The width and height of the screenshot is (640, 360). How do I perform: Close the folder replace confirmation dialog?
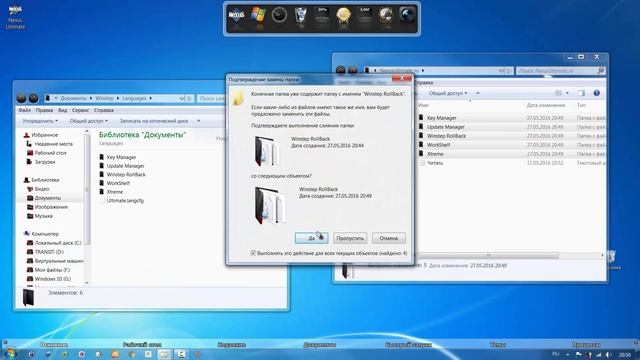[x=402, y=78]
